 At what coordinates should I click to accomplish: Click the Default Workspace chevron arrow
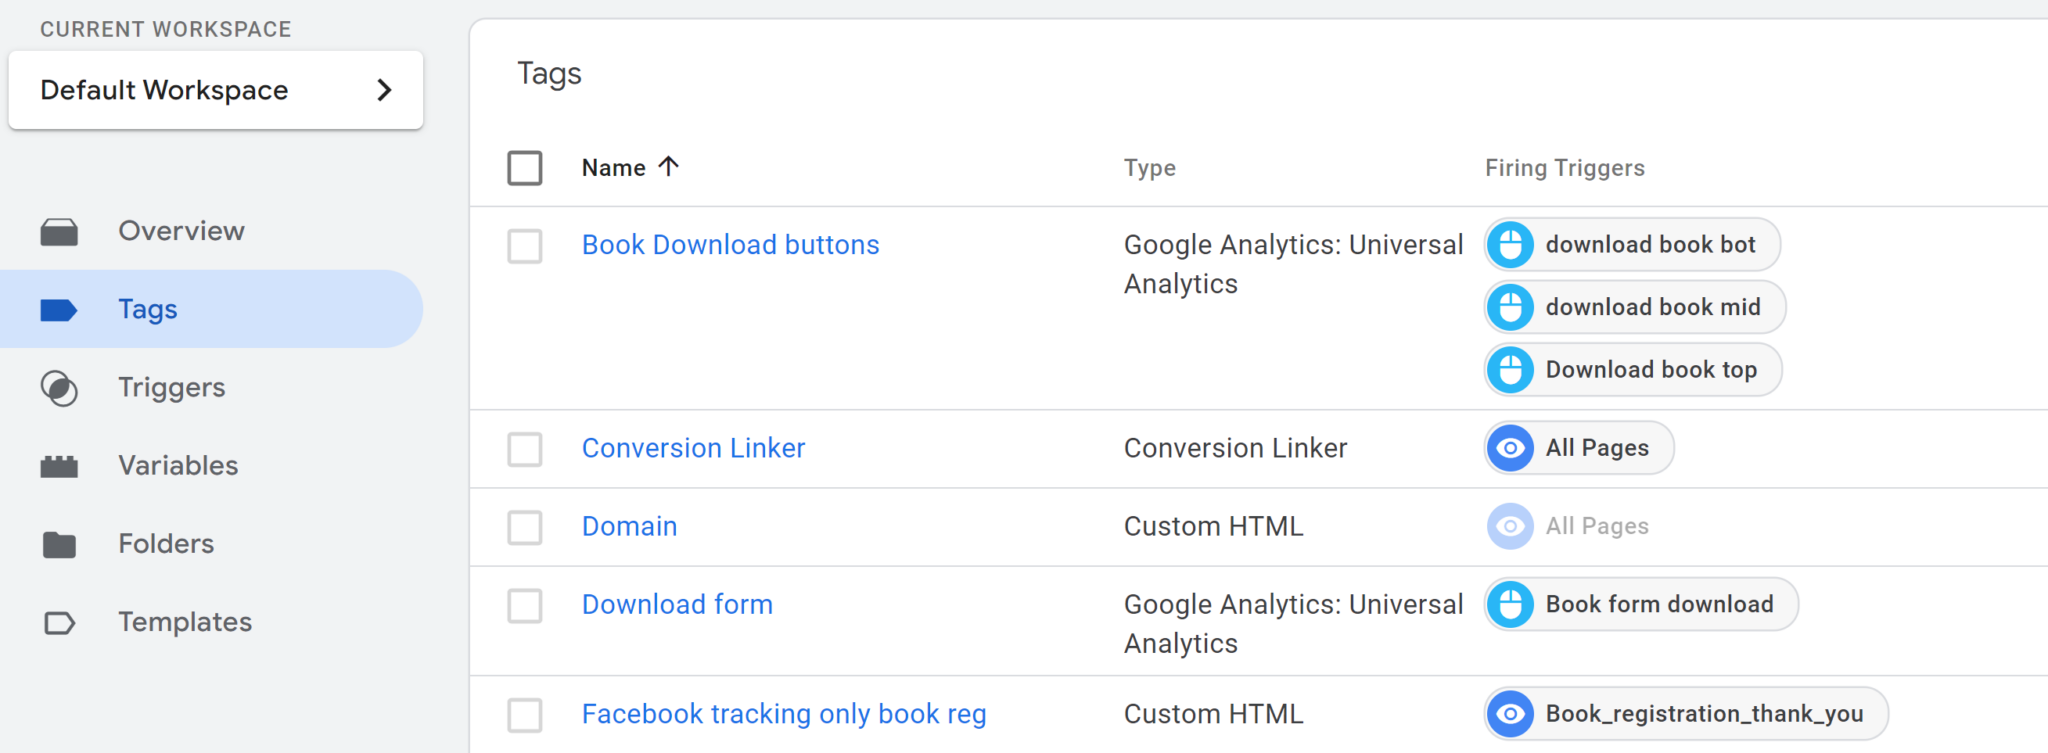(385, 90)
